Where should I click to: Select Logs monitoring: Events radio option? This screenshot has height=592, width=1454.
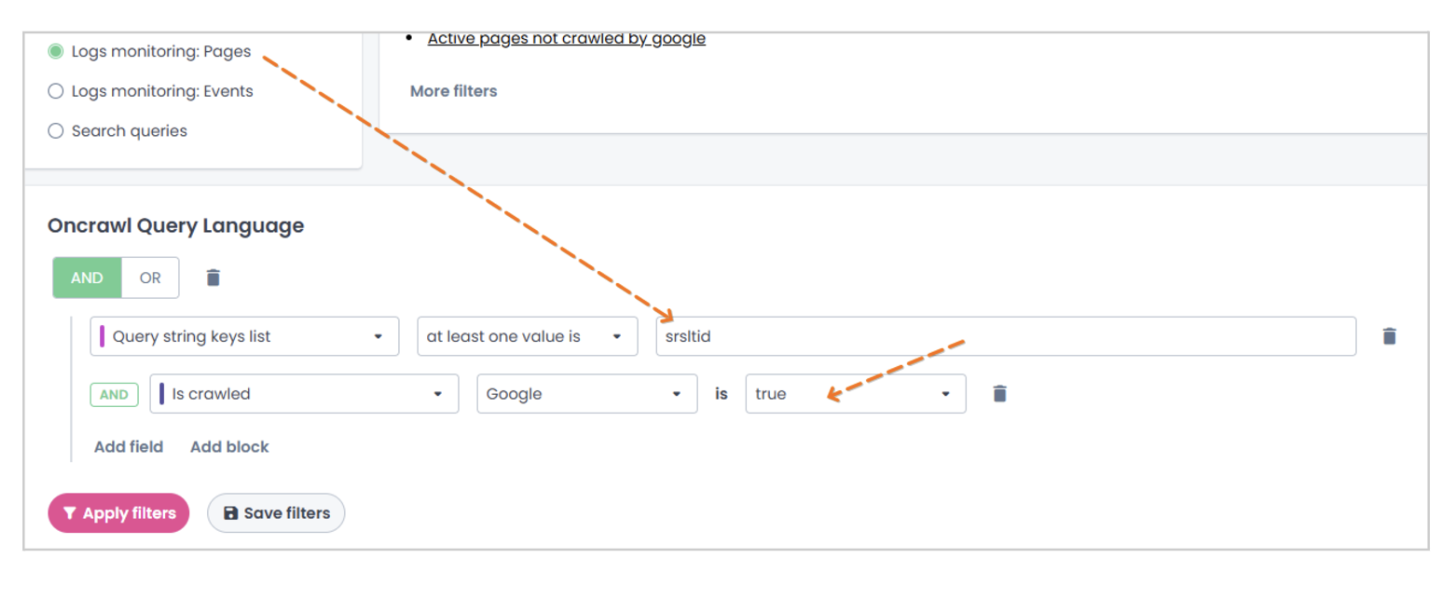click(56, 91)
